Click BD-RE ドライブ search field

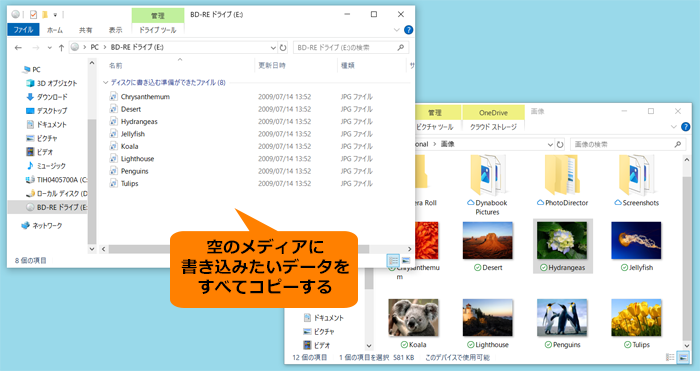[350, 47]
